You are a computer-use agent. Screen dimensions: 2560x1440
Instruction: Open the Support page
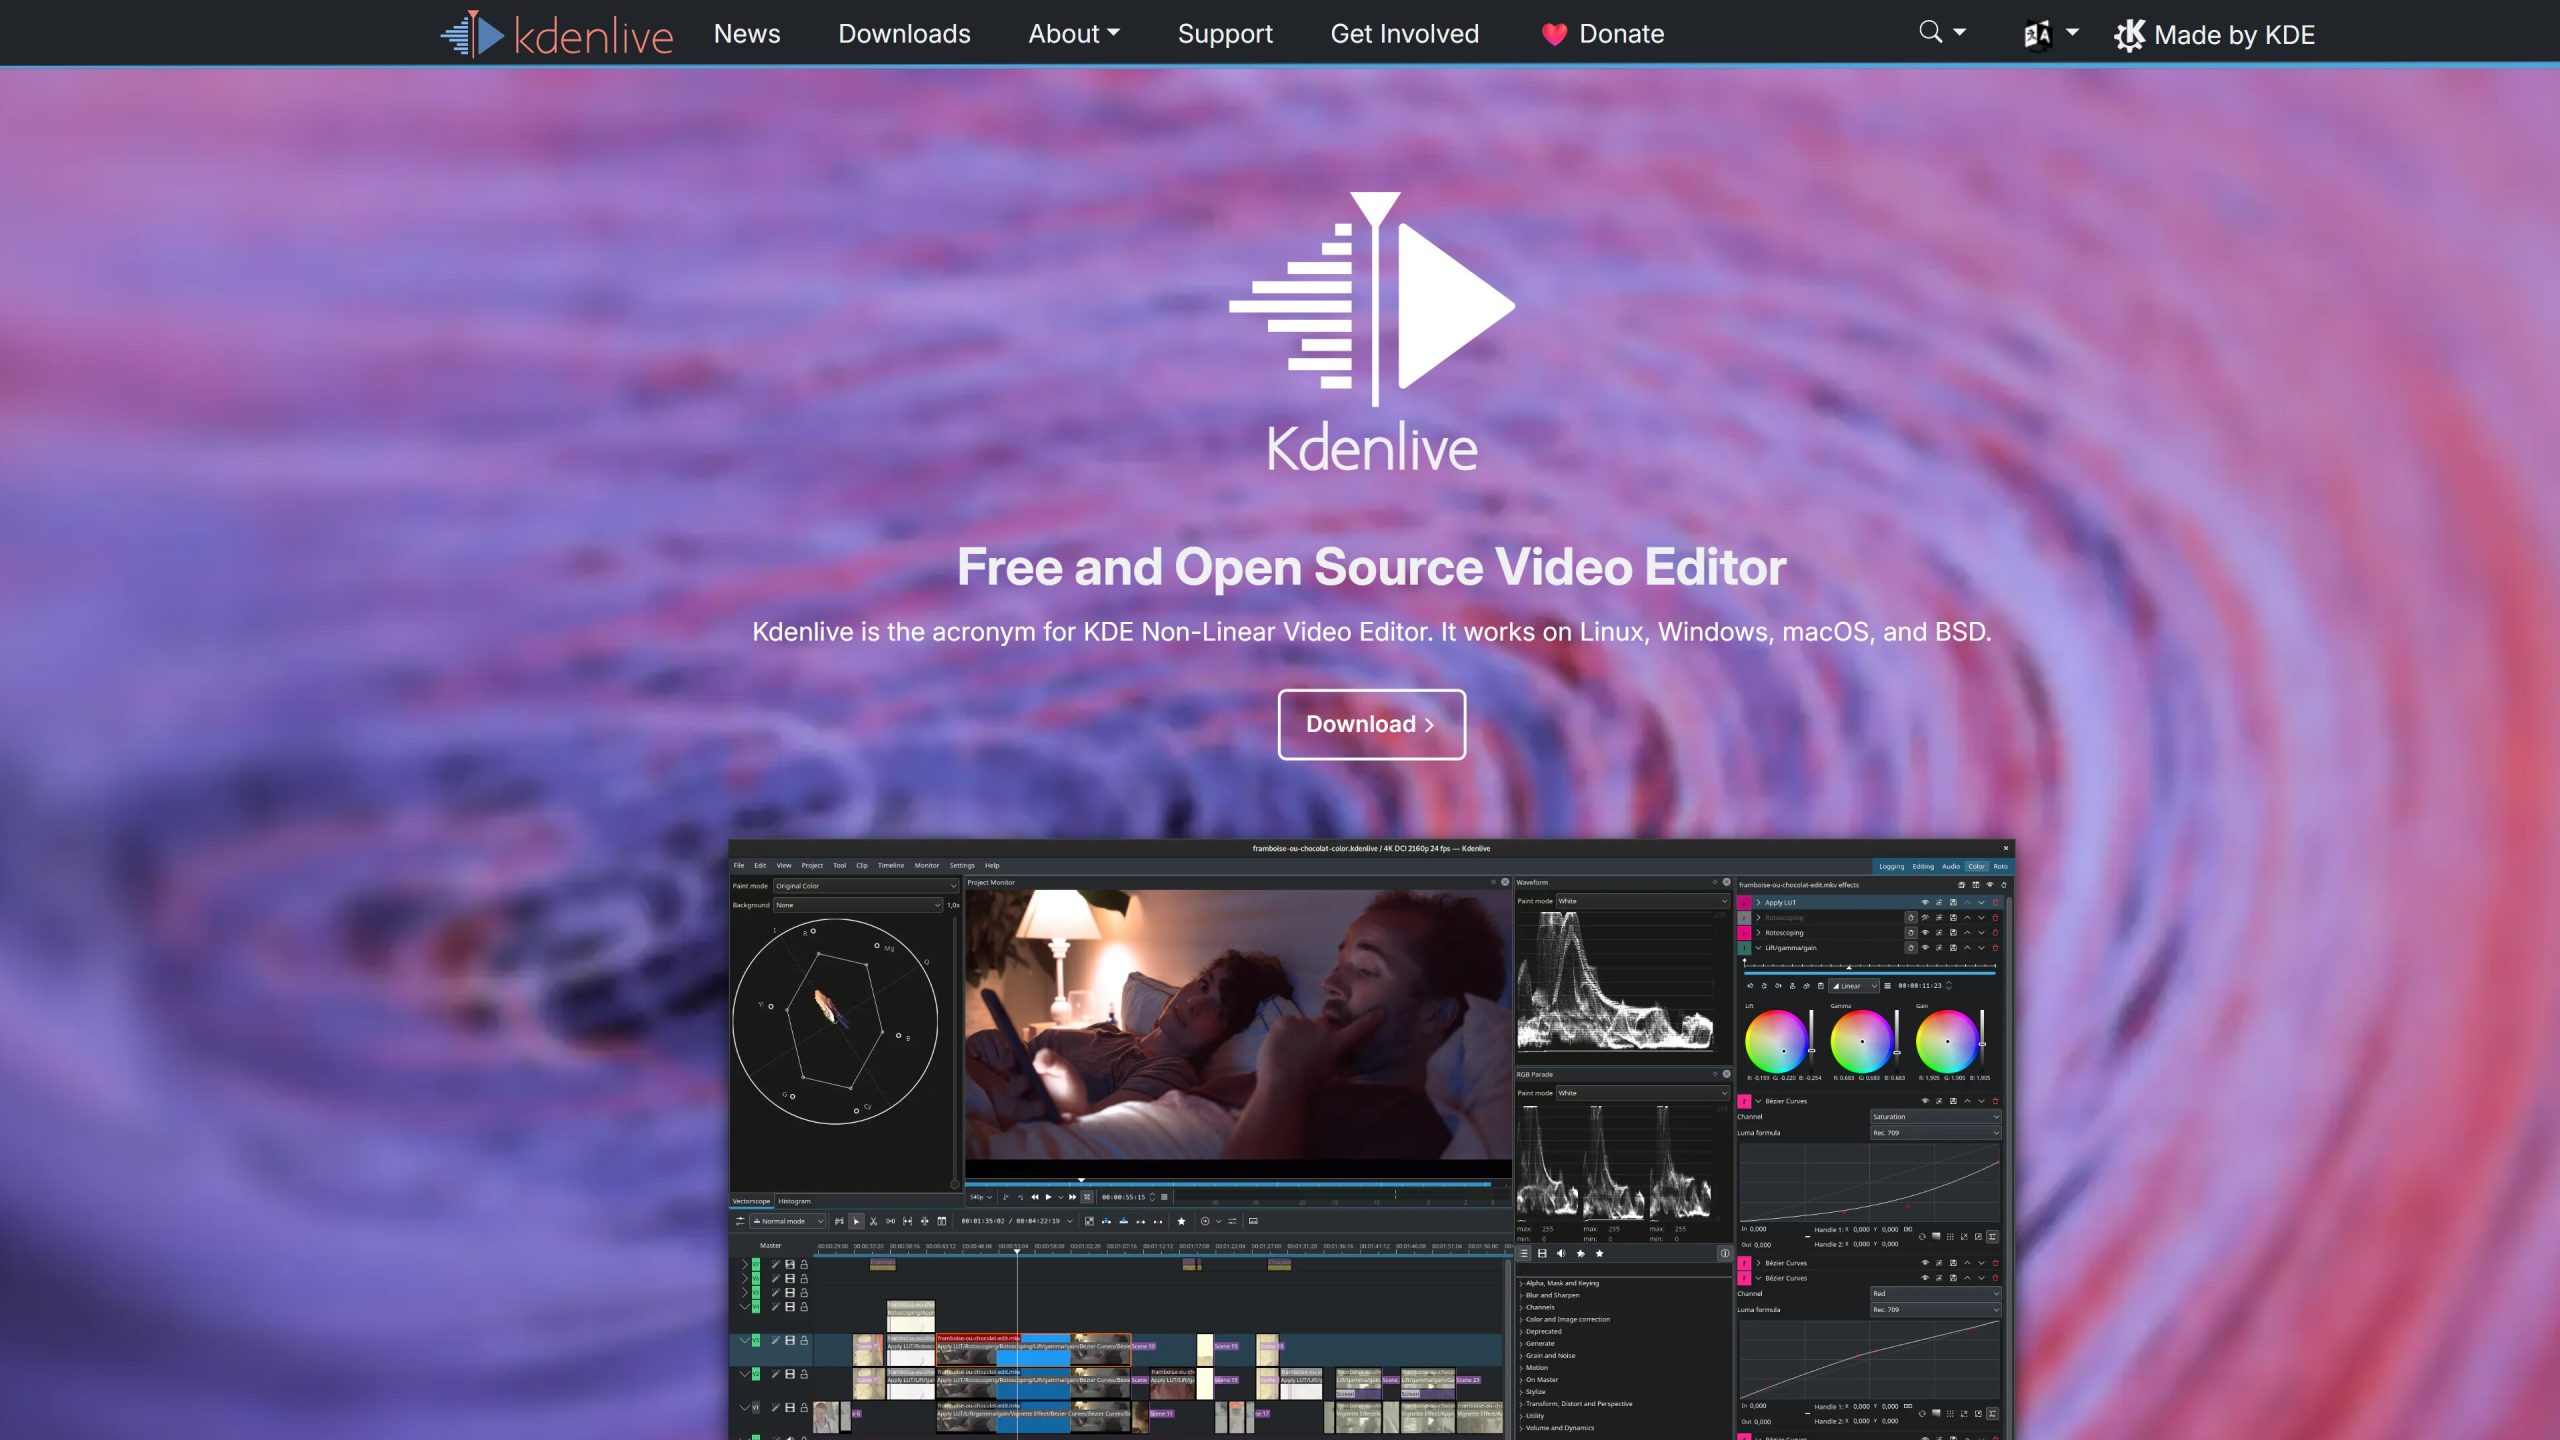[1225, 34]
